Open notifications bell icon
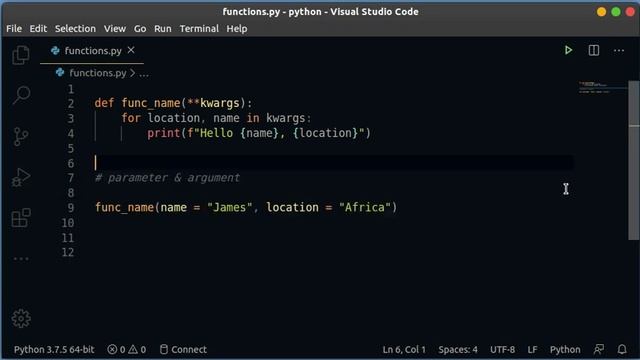The height and width of the screenshot is (360, 640). [x=622, y=349]
